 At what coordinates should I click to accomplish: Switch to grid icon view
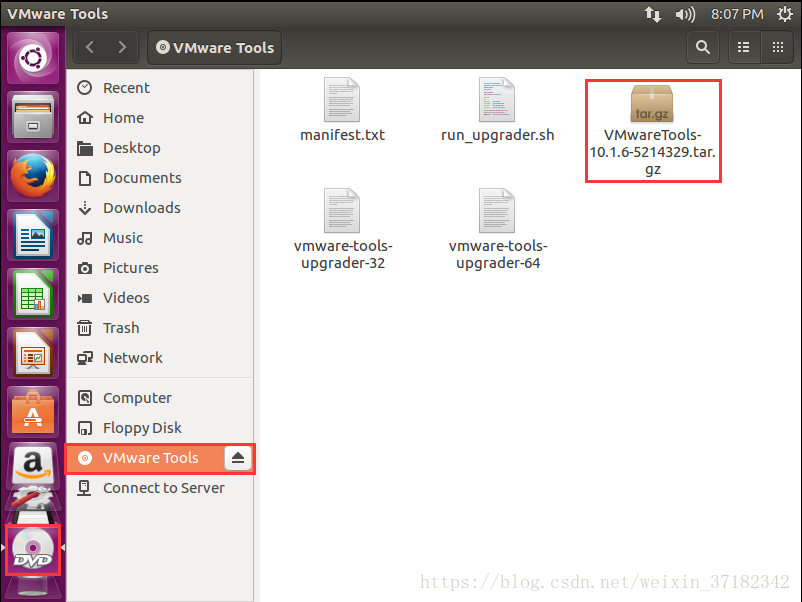click(x=776, y=47)
